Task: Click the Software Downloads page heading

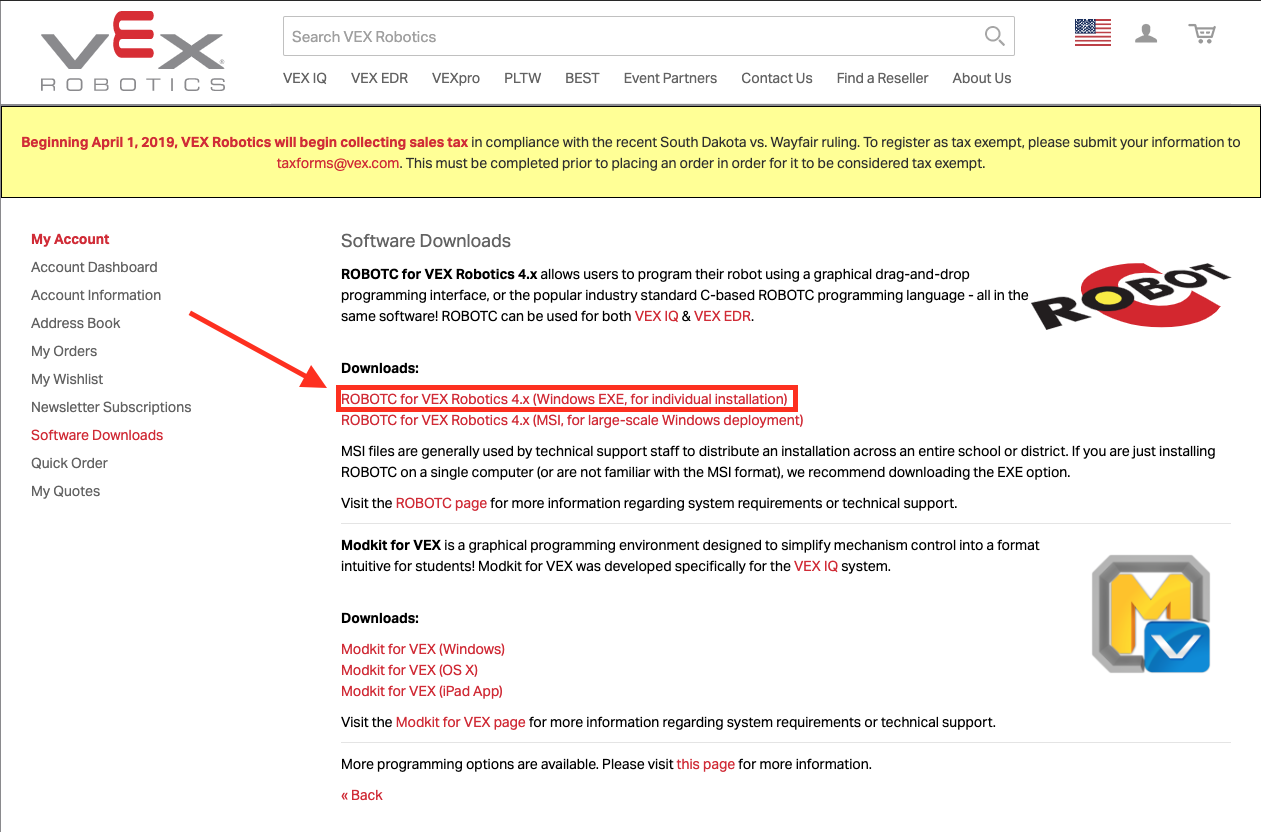Action: click(426, 241)
